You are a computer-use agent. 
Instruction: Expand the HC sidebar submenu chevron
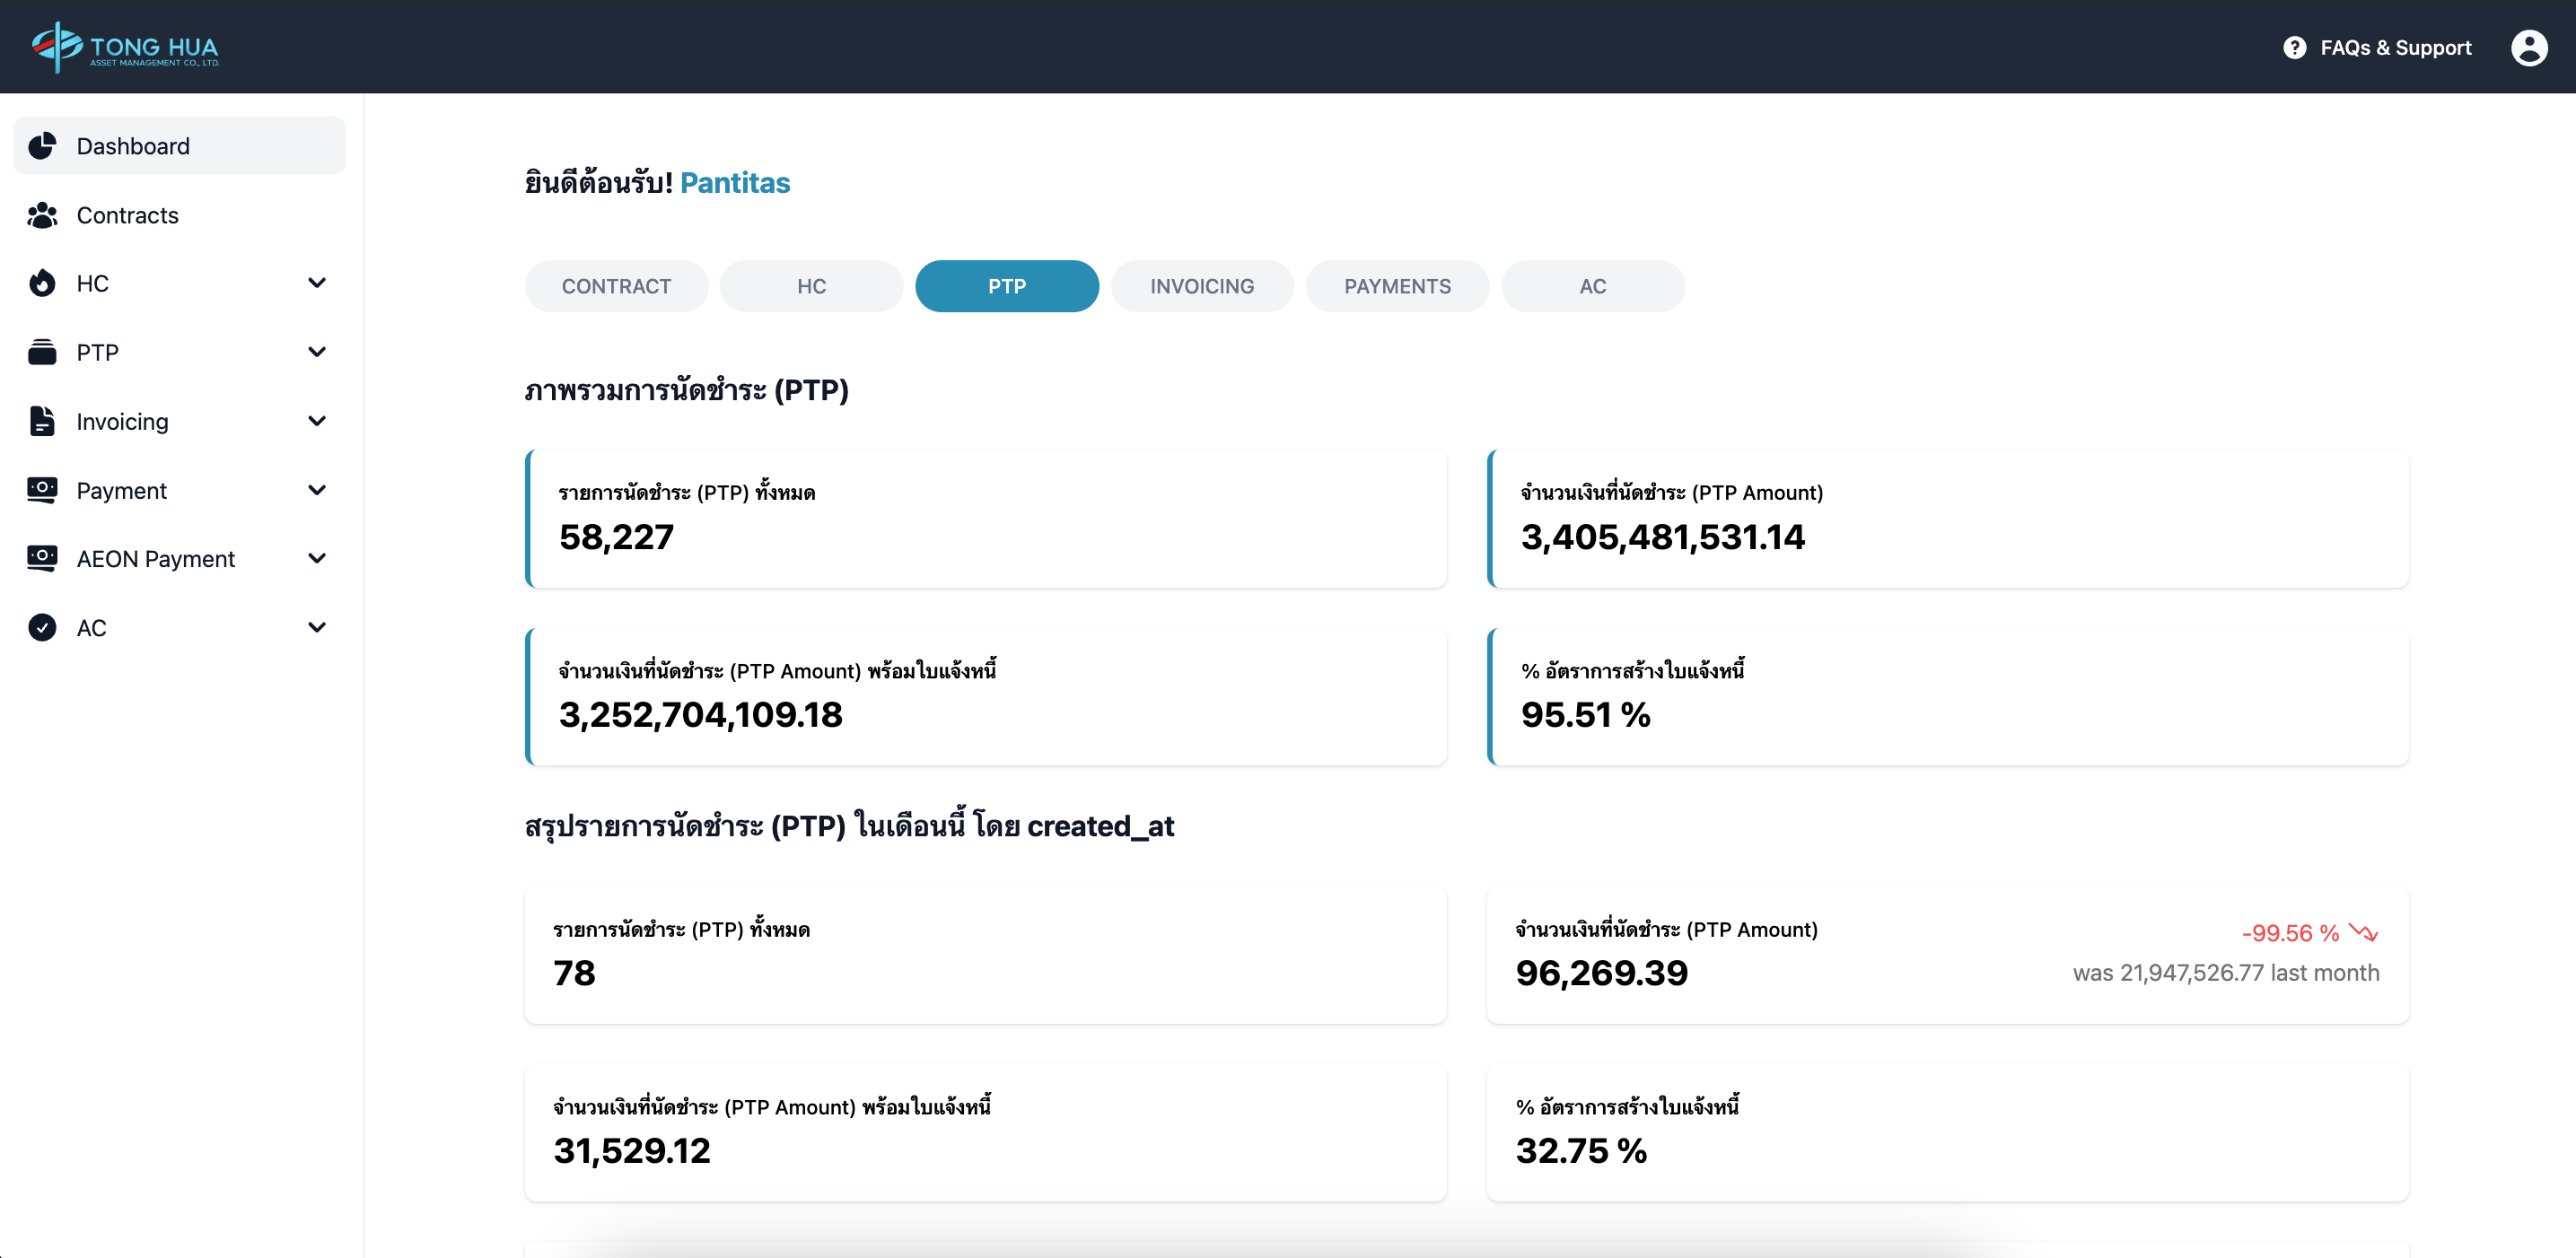[x=317, y=283]
